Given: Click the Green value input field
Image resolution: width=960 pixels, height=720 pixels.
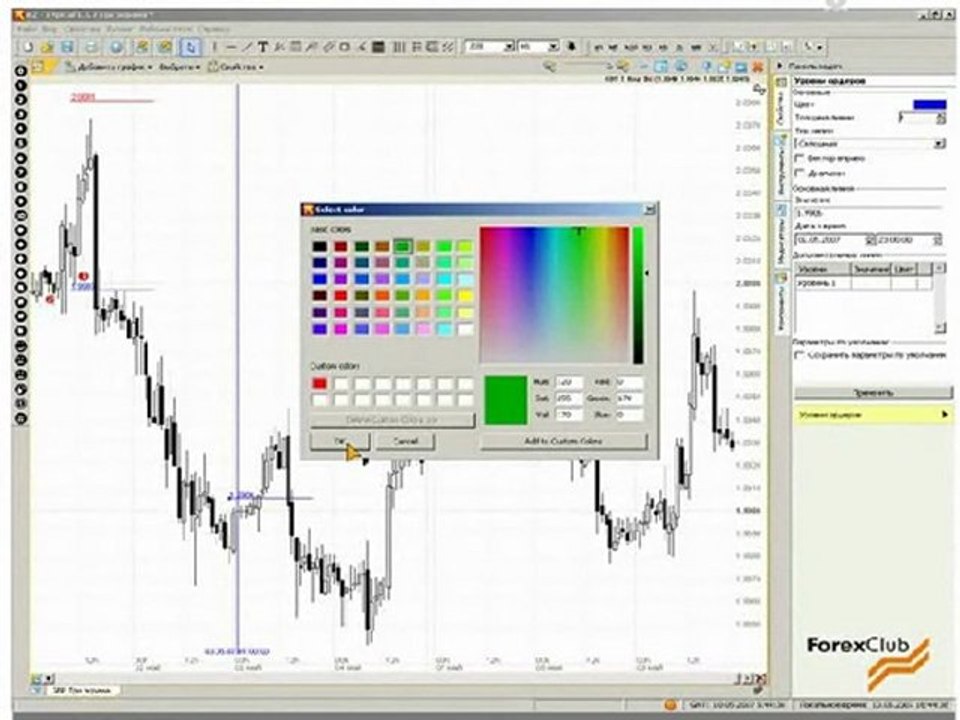Looking at the screenshot, I should coord(629,399).
